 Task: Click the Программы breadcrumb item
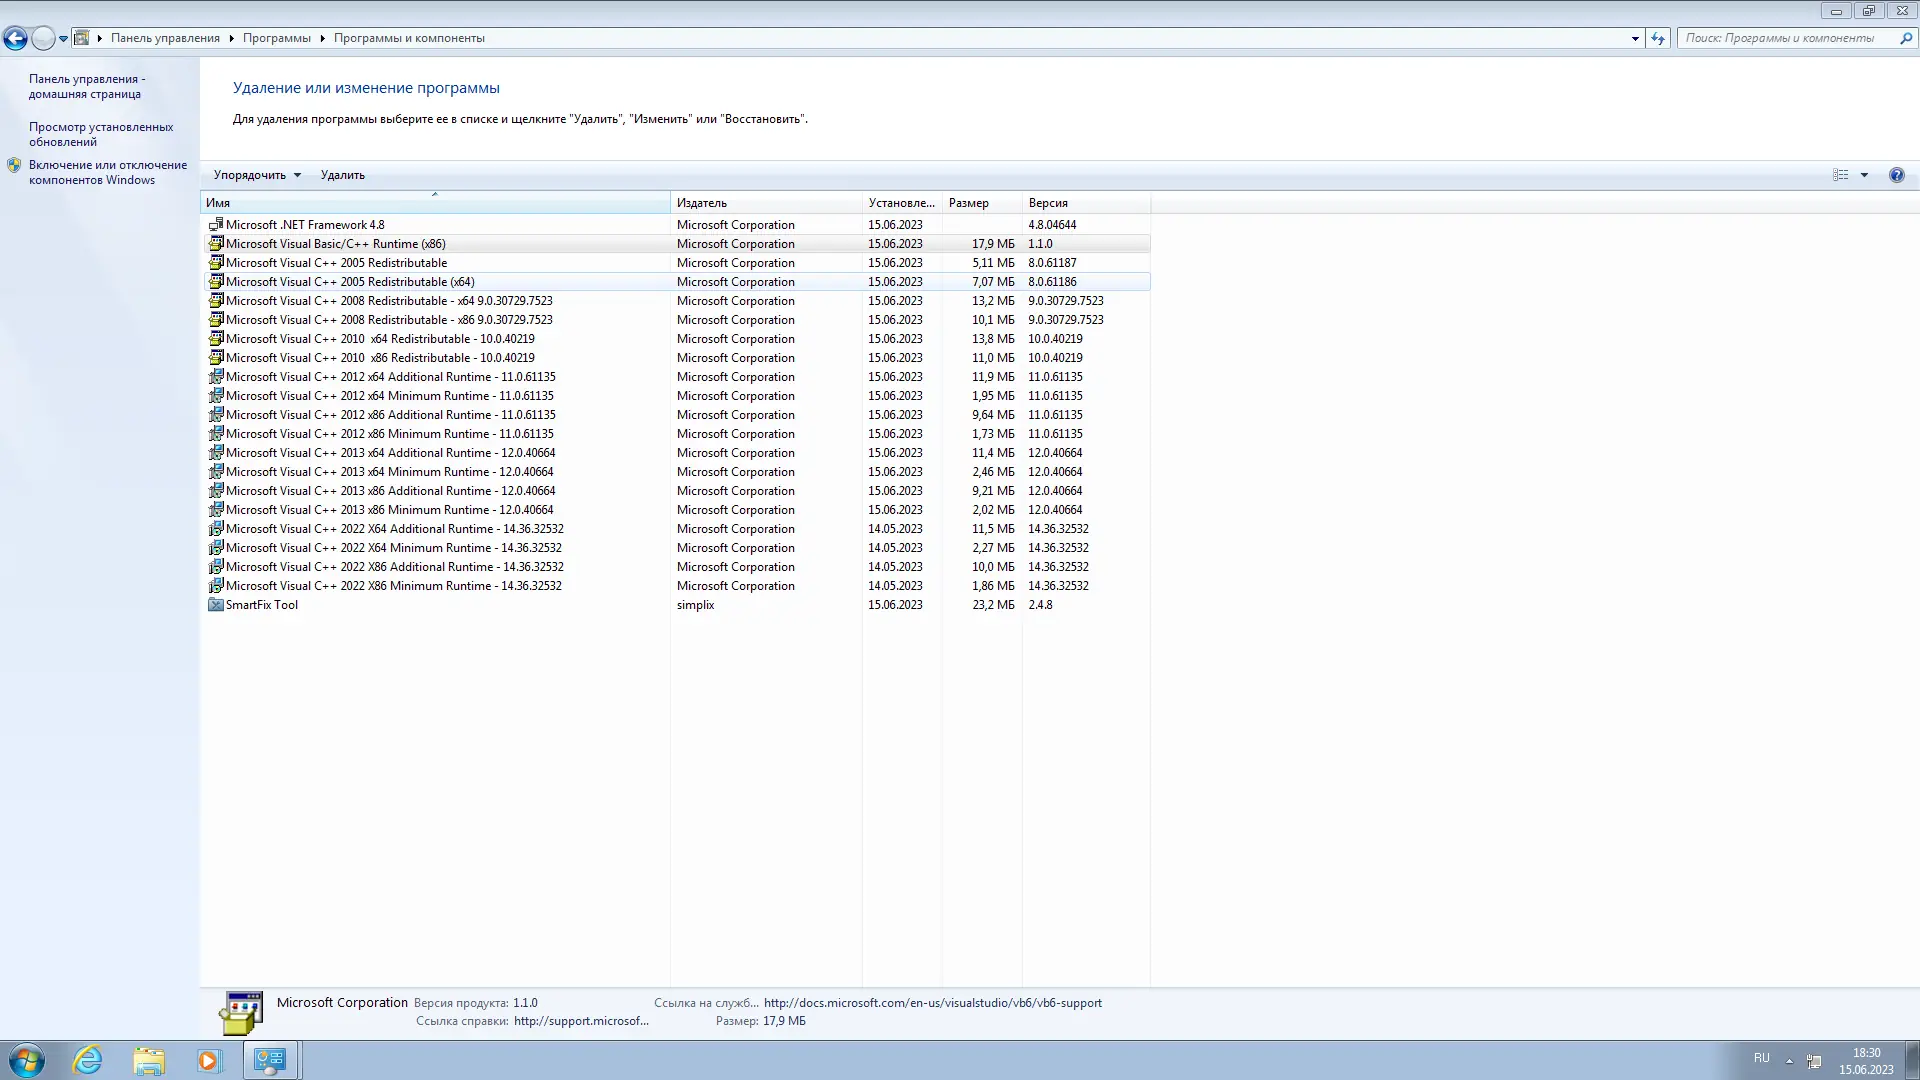coord(276,38)
